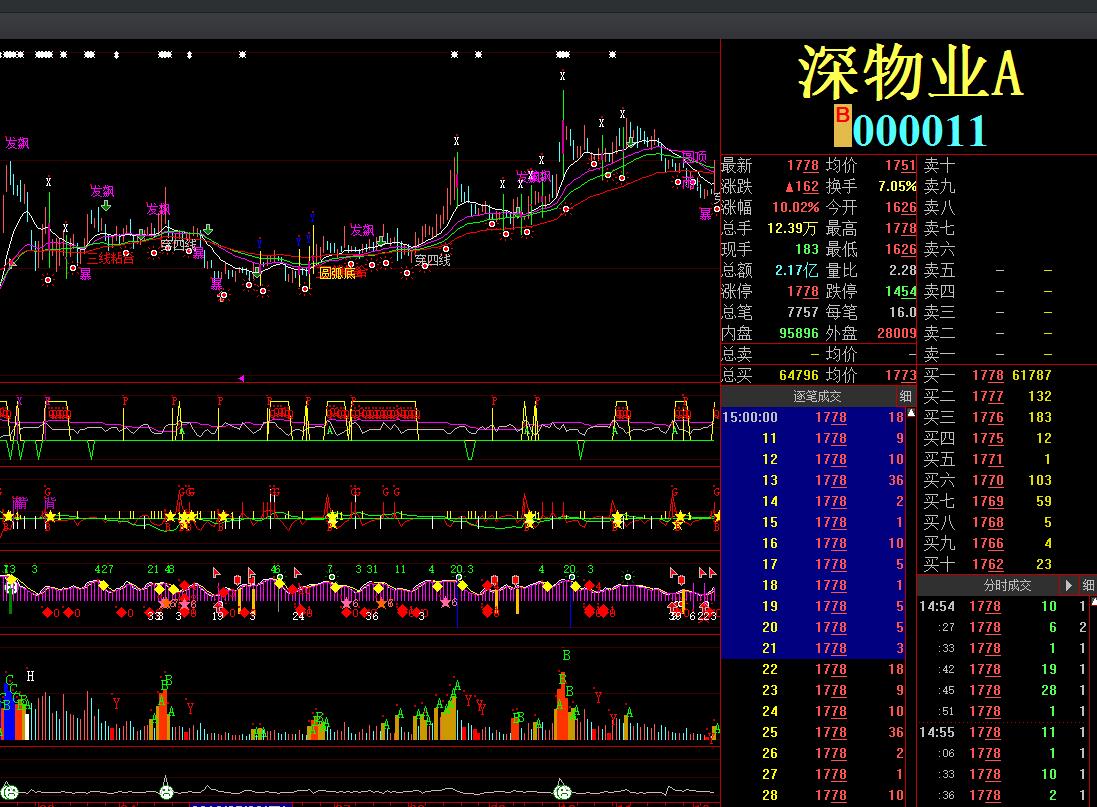Click the white H marker in the volume panel

30,676
